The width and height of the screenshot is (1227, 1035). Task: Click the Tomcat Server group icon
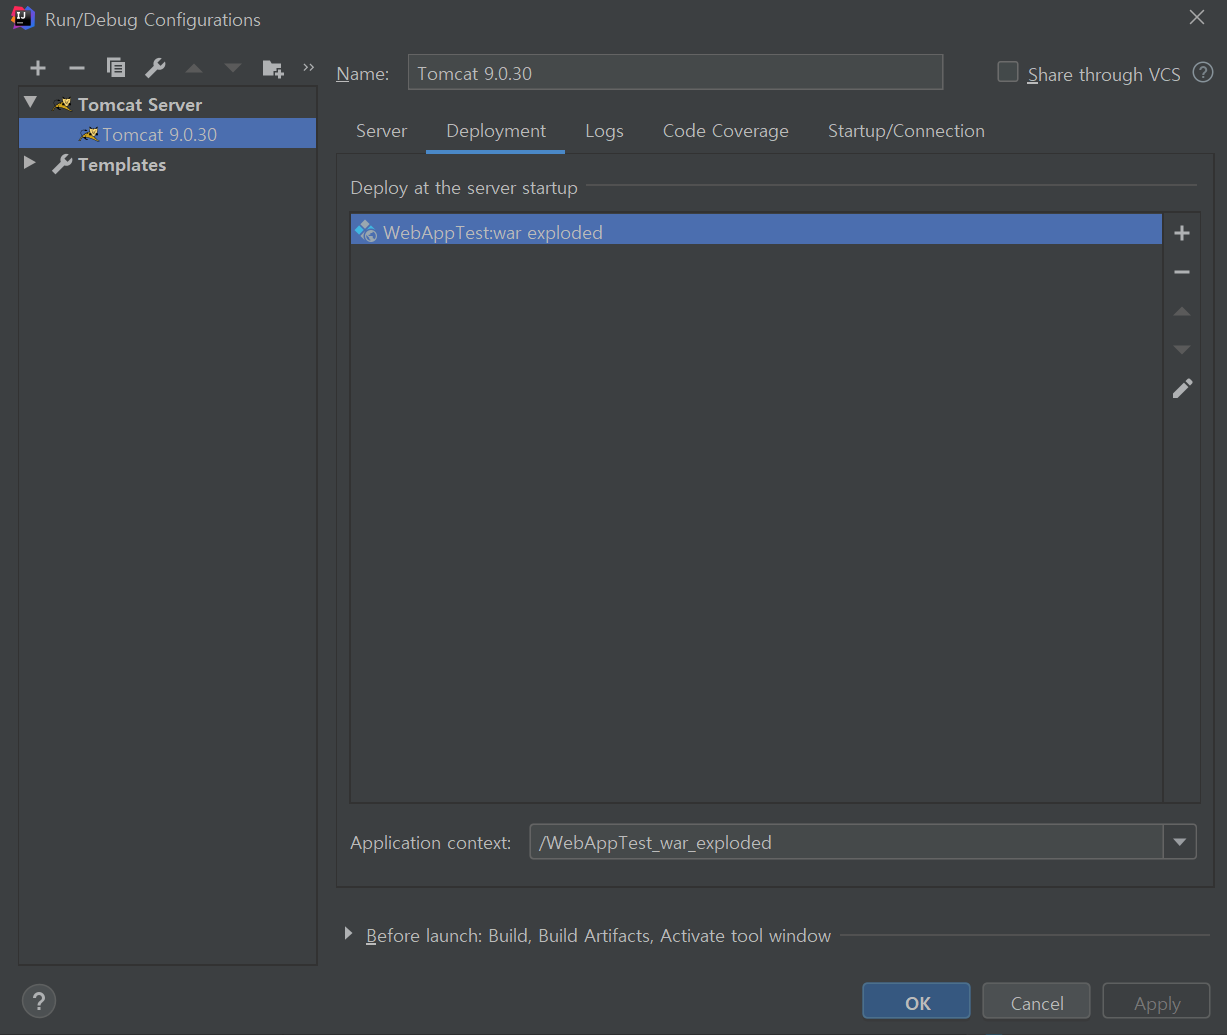pos(63,104)
